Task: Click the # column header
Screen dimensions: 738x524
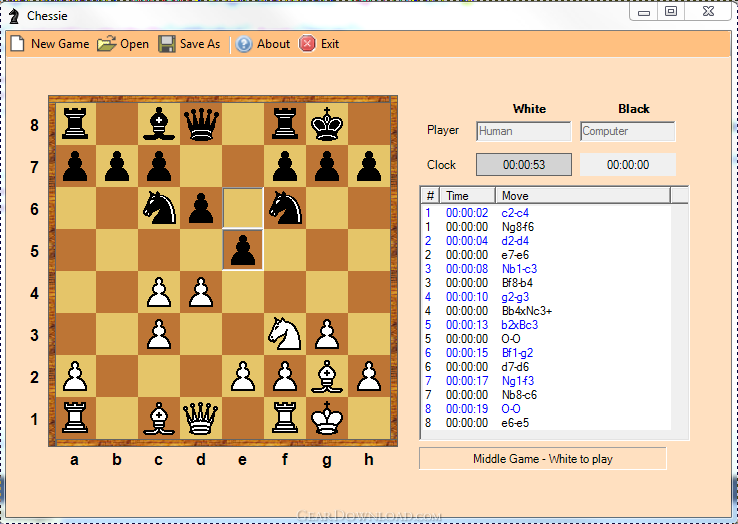Action: 430,195
